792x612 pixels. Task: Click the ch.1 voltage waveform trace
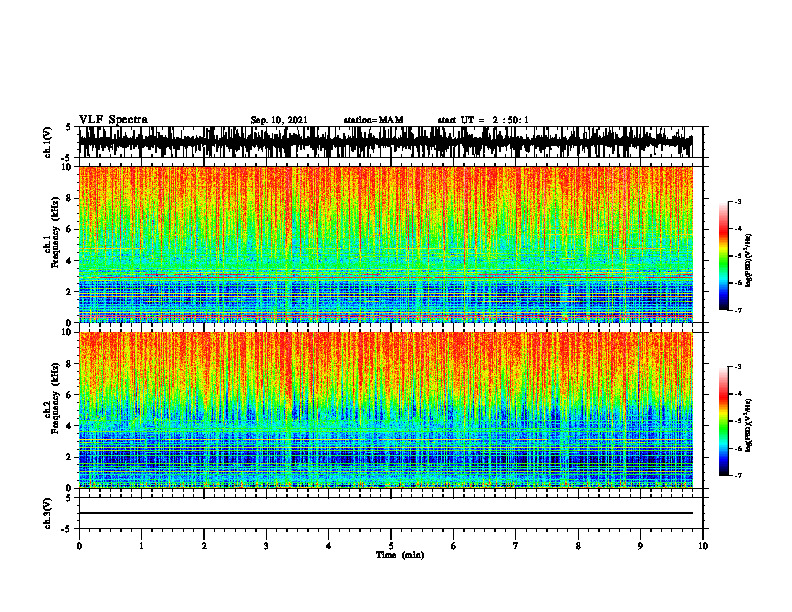pos(385,142)
